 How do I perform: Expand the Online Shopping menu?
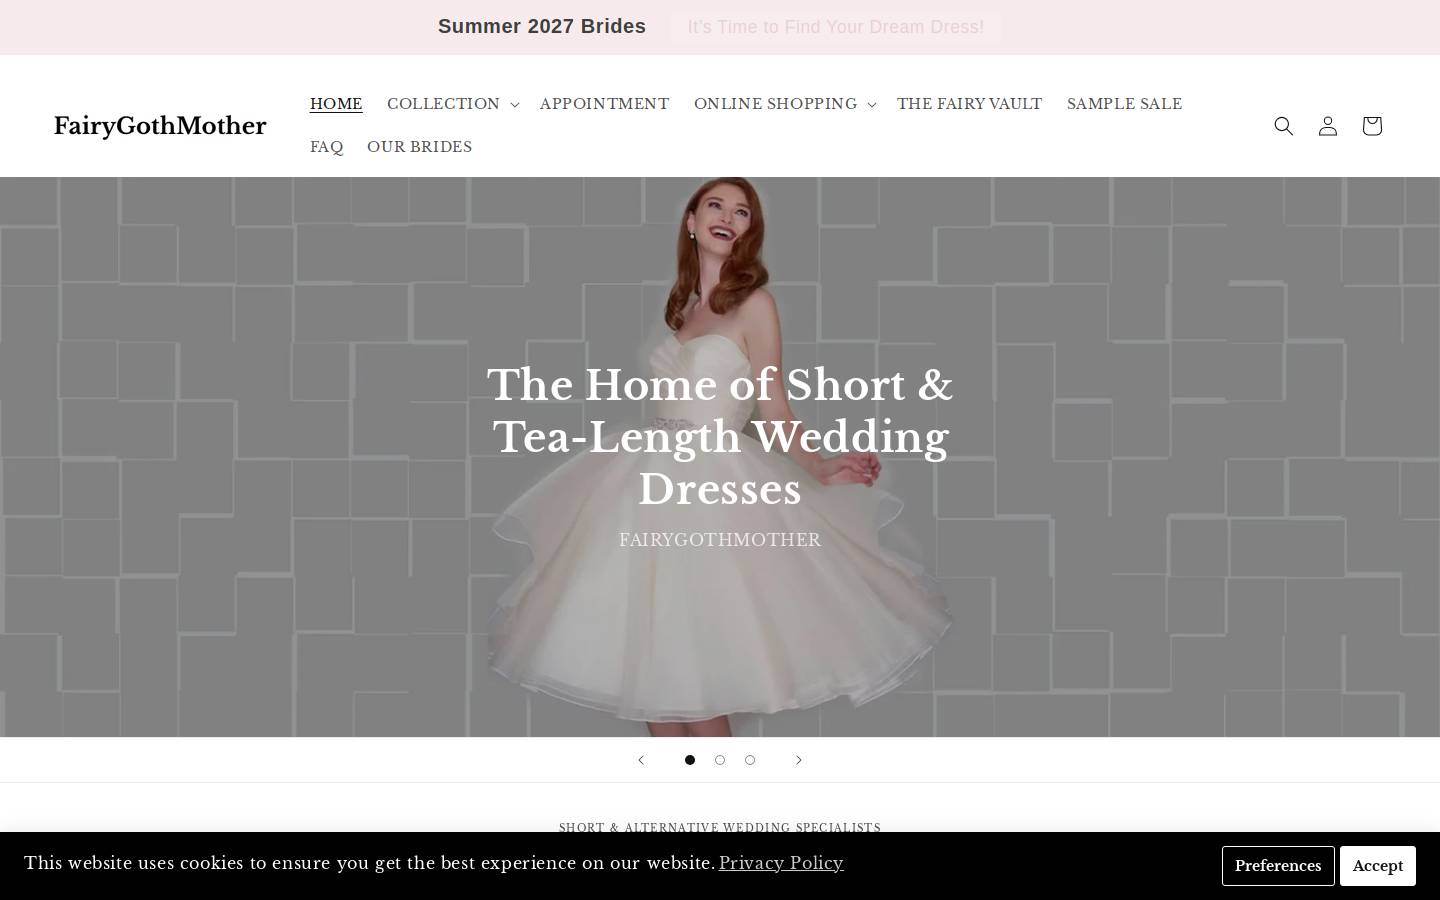[x=785, y=104]
